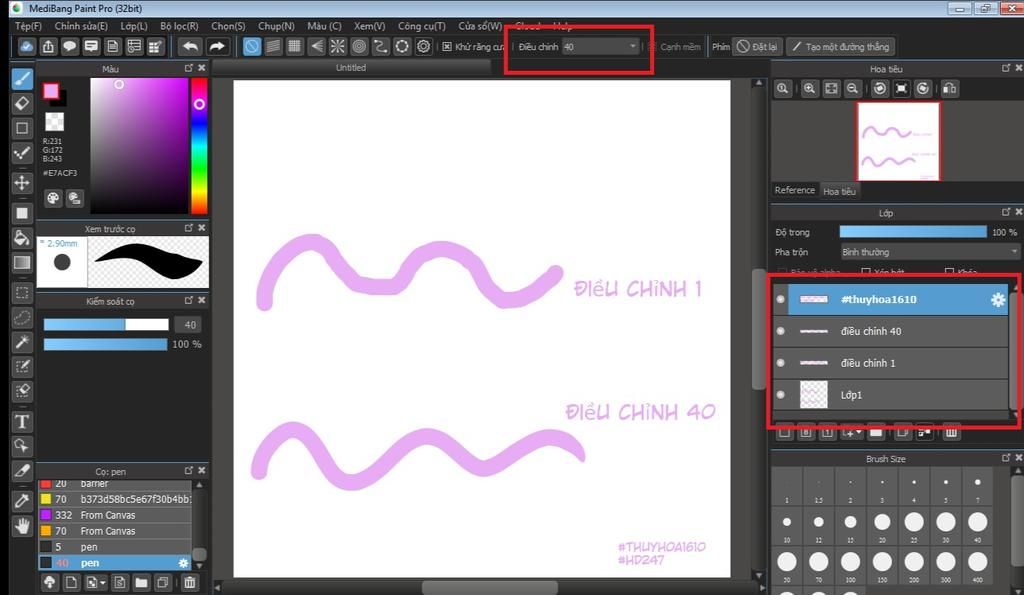The width and height of the screenshot is (1024, 595).
Task: Pick a hue on the rainbow bar
Action: [199, 146]
